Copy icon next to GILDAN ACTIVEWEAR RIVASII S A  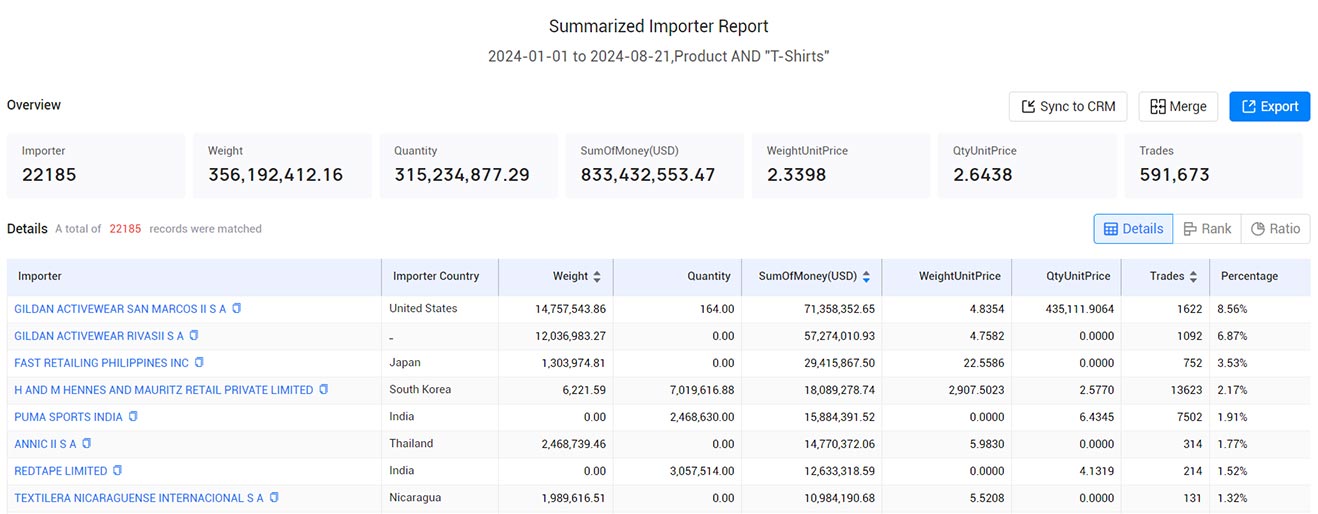(x=194, y=336)
